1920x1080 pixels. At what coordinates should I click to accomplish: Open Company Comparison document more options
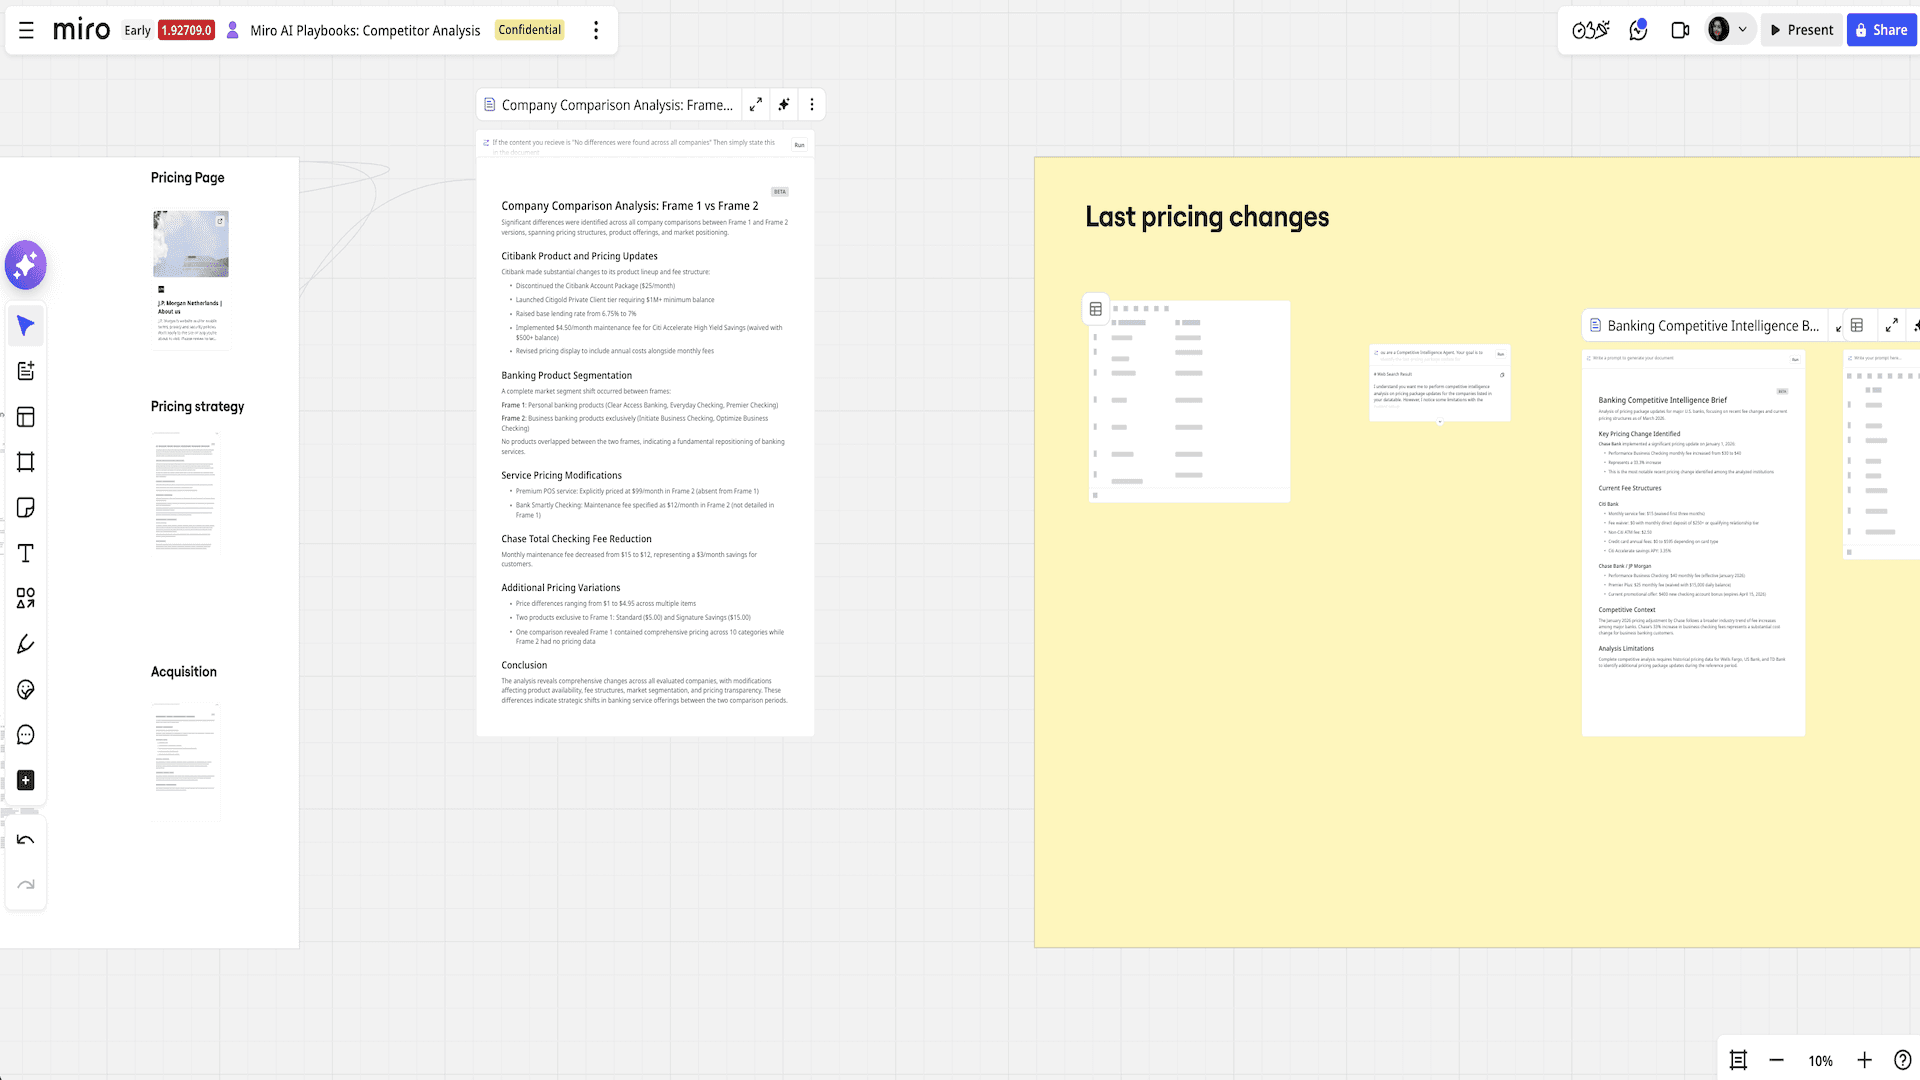tap(812, 104)
